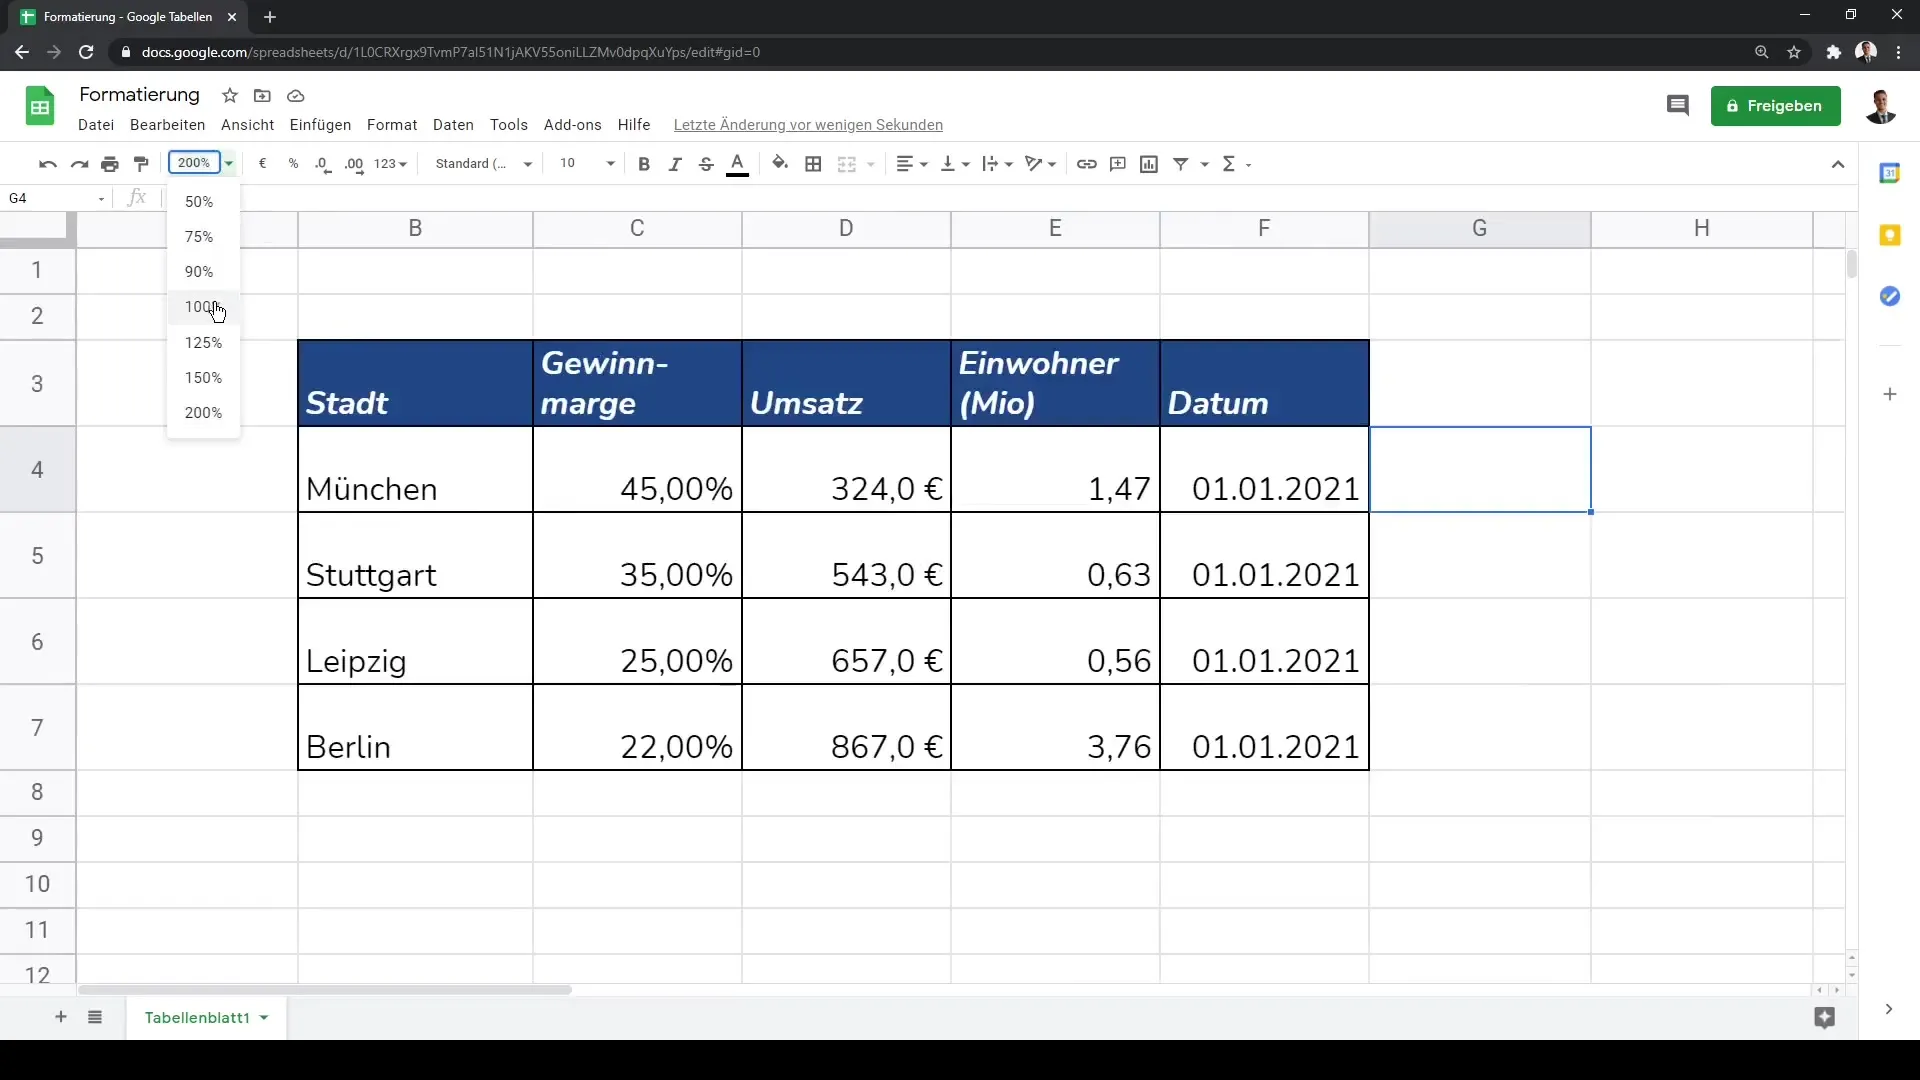Open the Bearbeiten menu
This screenshot has width=1920, height=1080.
(x=167, y=125)
